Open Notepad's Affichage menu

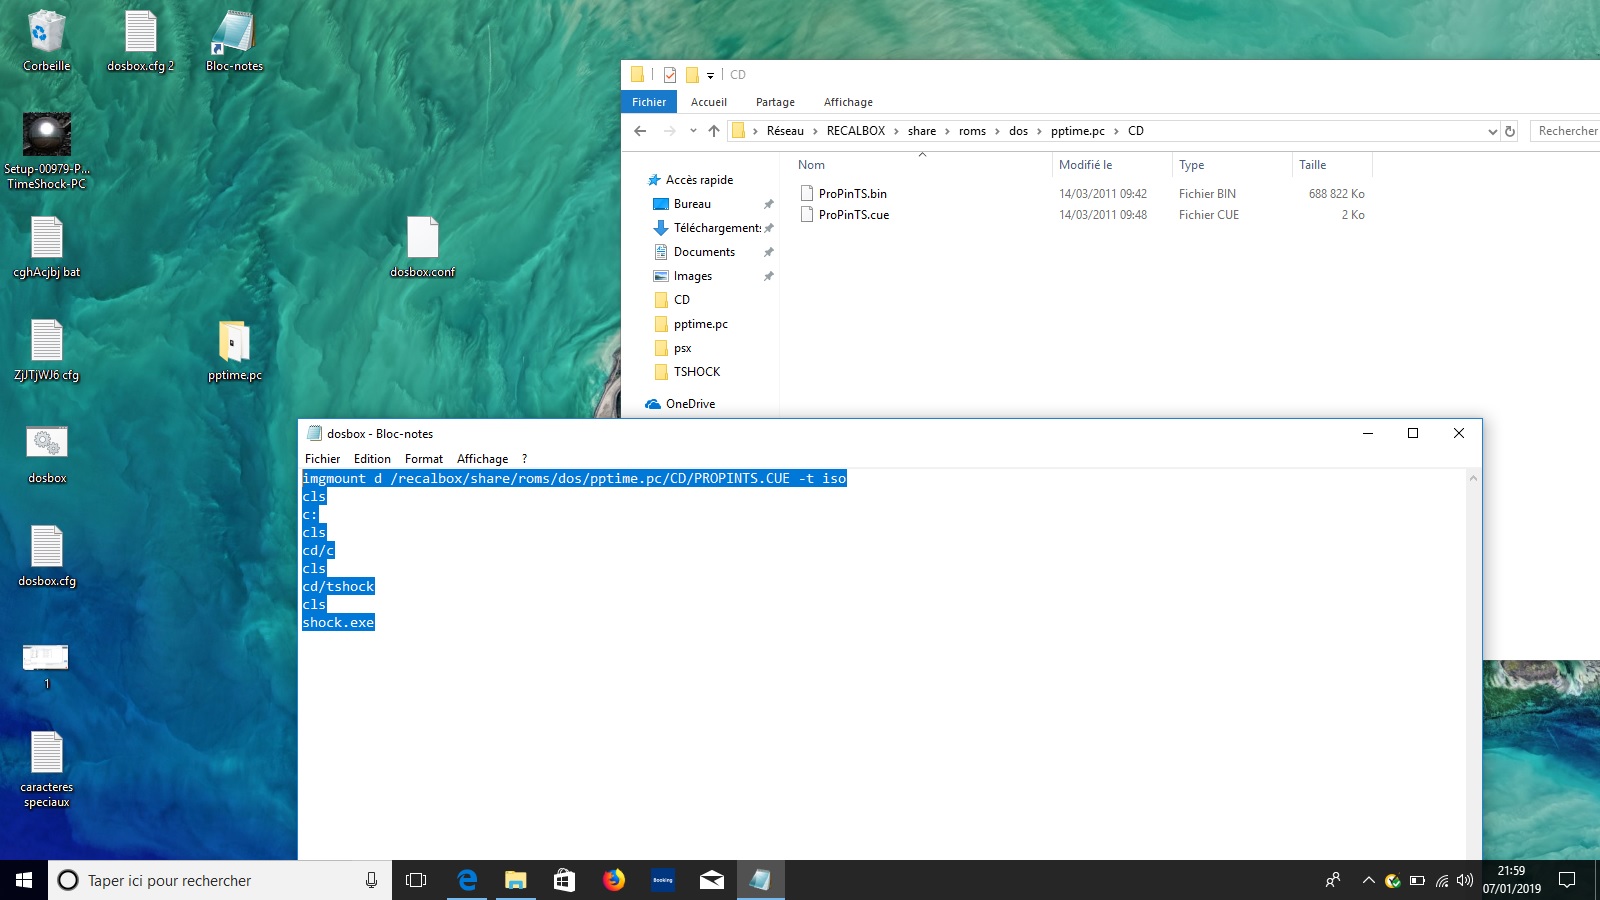pyautogui.click(x=482, y=459)
